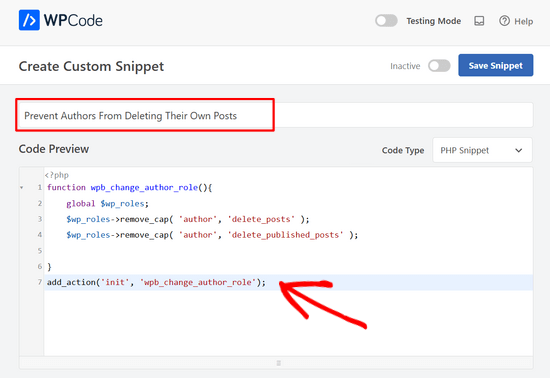Click the add_action line 7
Image resolution: width=550 pixels, height=378 pixels.
coord(156,282)
